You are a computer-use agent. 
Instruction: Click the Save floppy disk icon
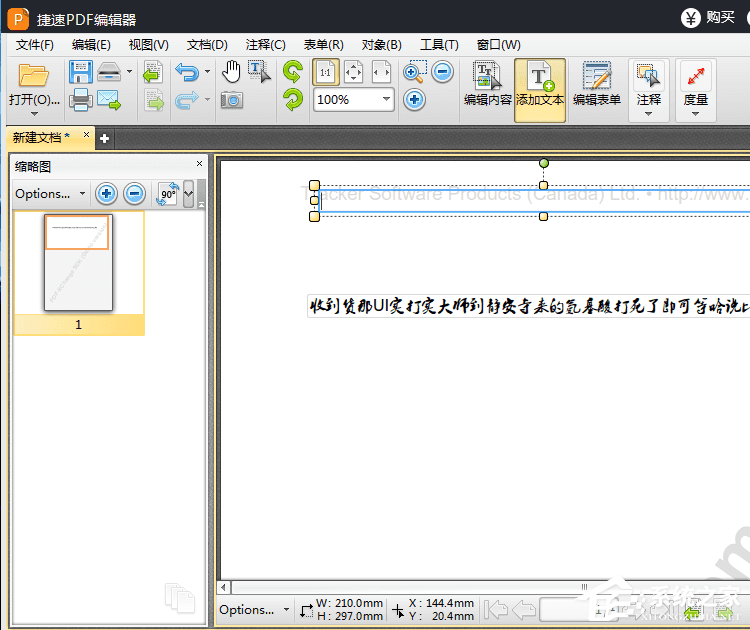coord(81,72)
